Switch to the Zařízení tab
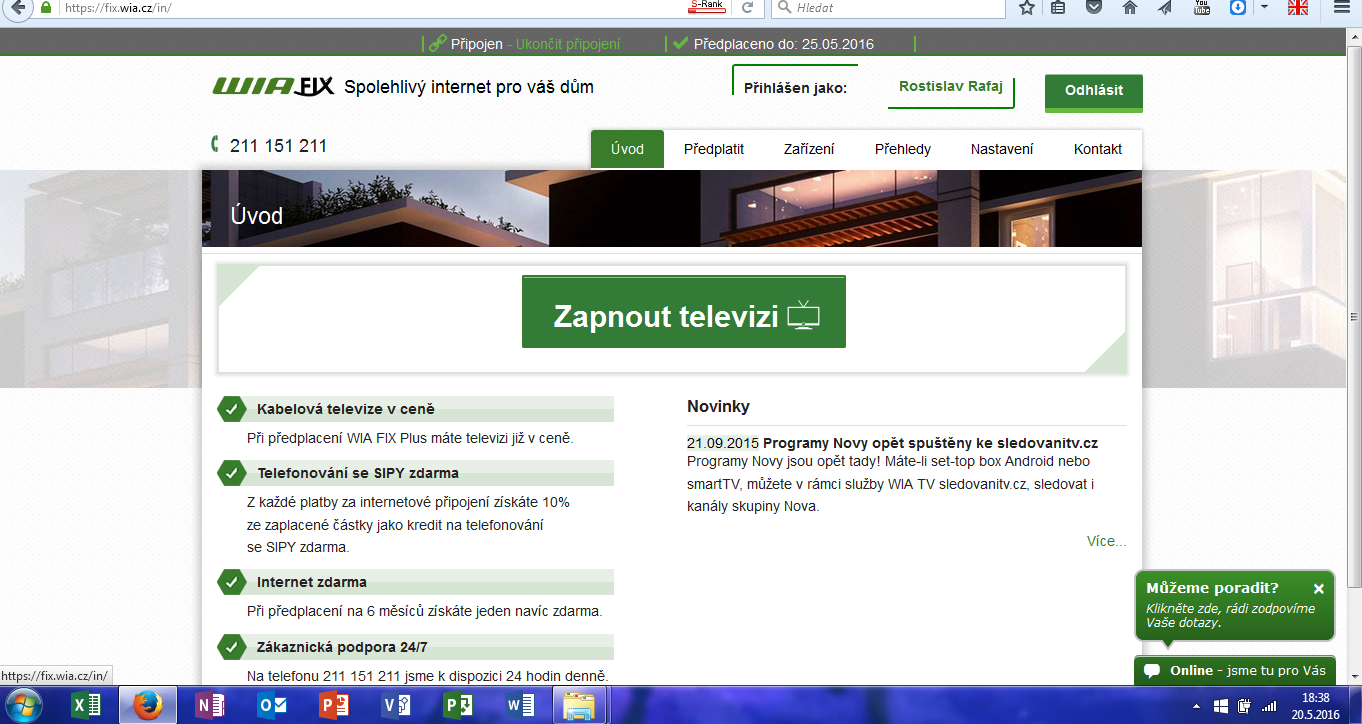Image resolution: width=1362 pixels, height=724 pixels. (x=809, y=149)
